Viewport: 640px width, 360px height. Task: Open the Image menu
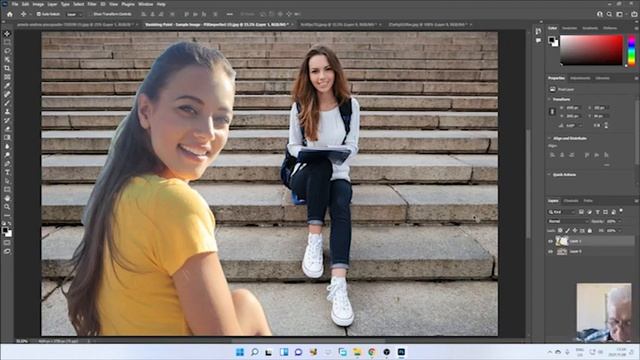click(x=38, y=4)
